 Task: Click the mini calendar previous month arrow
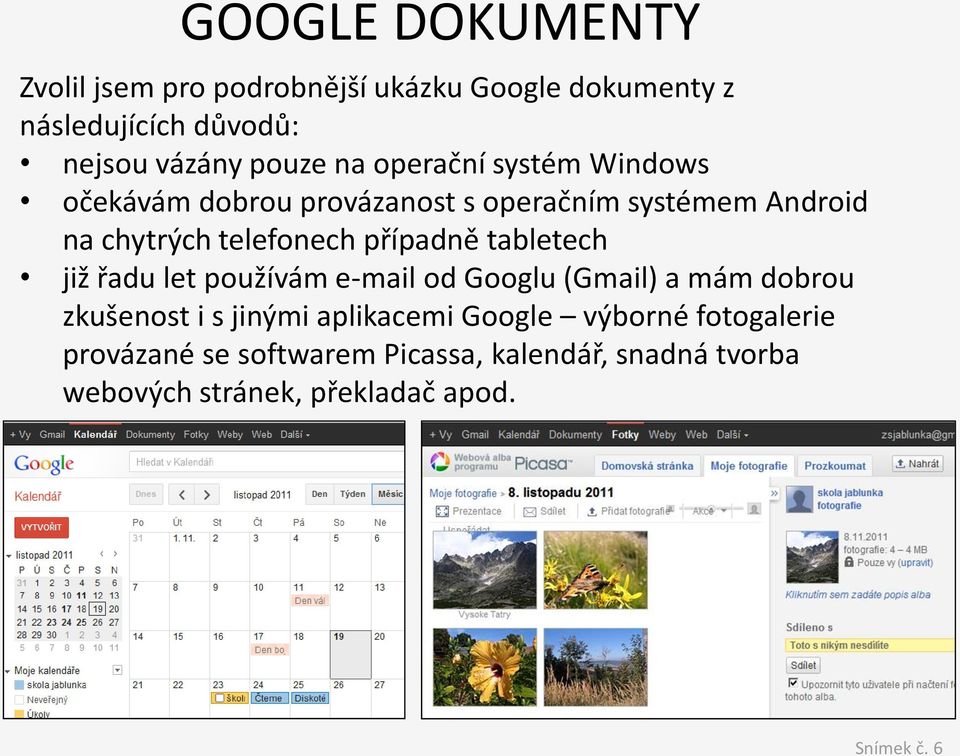102,554
